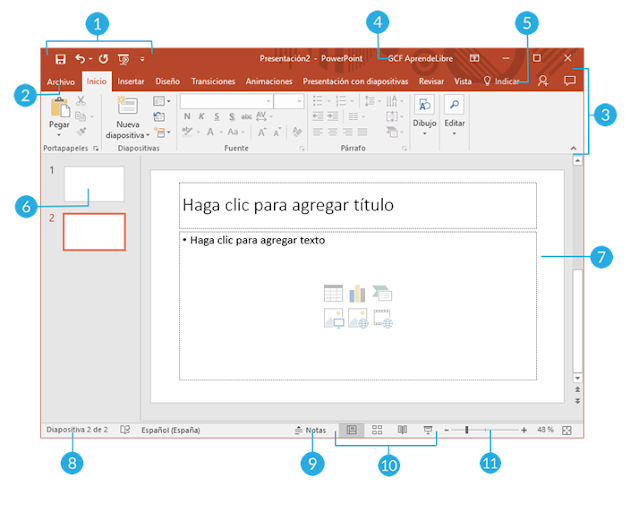Switch to the Vista tab
Screen dimensions: 639x512
click(x=463, y=81)
